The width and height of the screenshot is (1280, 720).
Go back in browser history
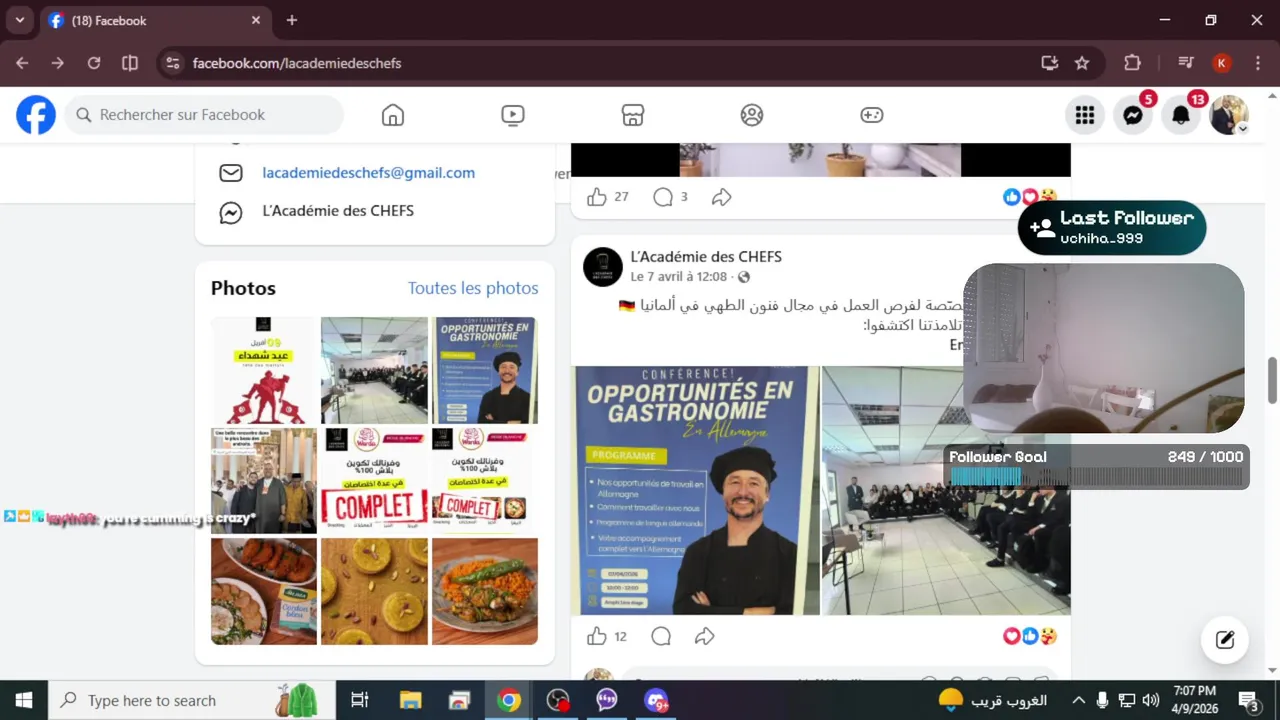[22, 63]
